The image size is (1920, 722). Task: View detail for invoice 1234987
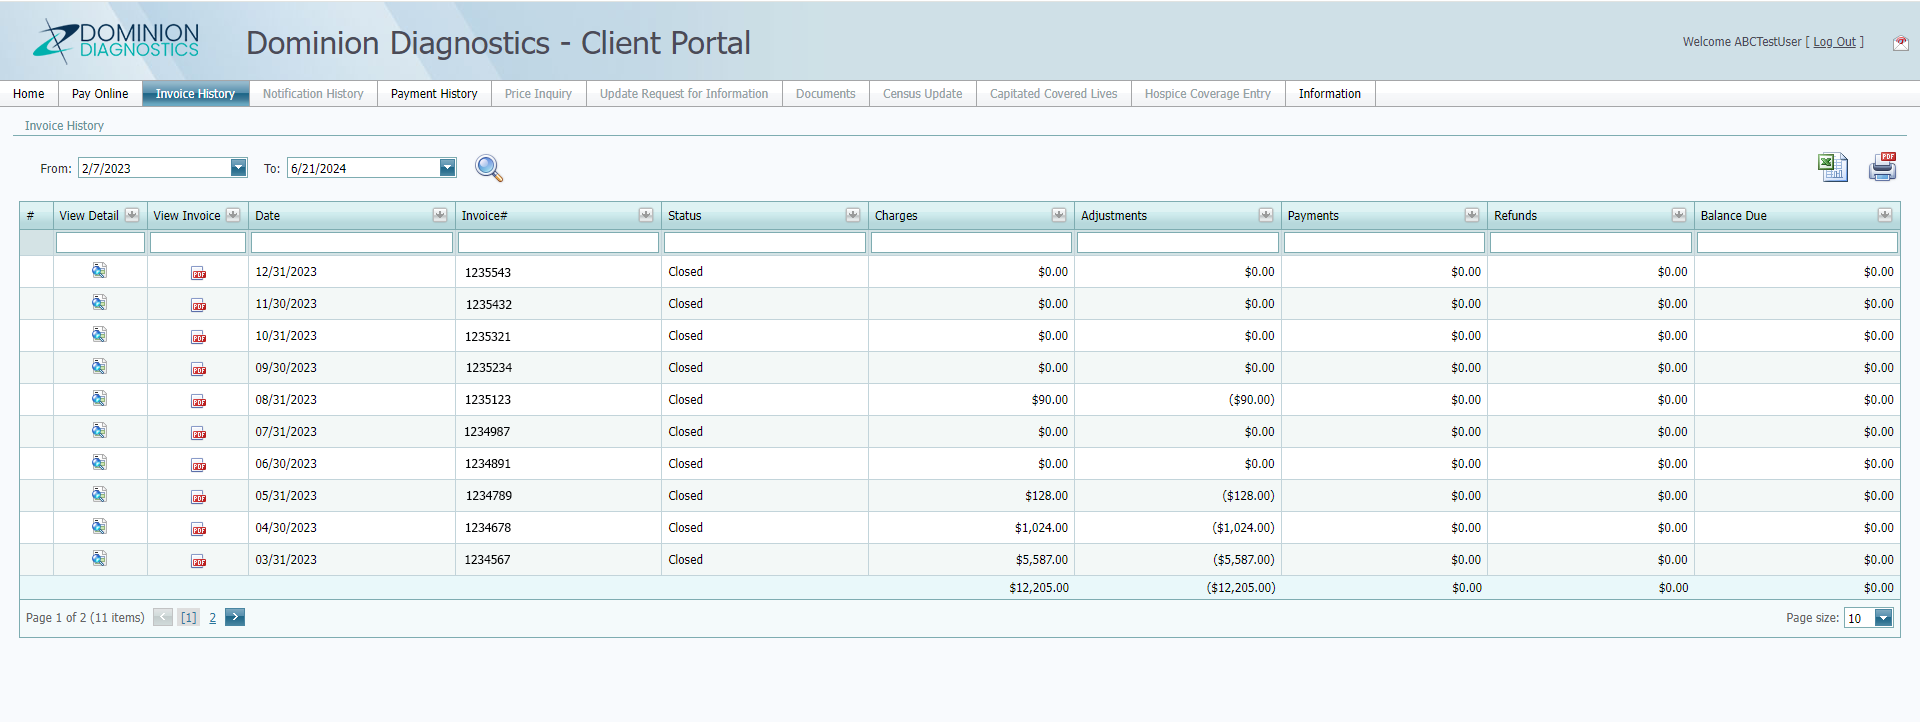[99, 431]
